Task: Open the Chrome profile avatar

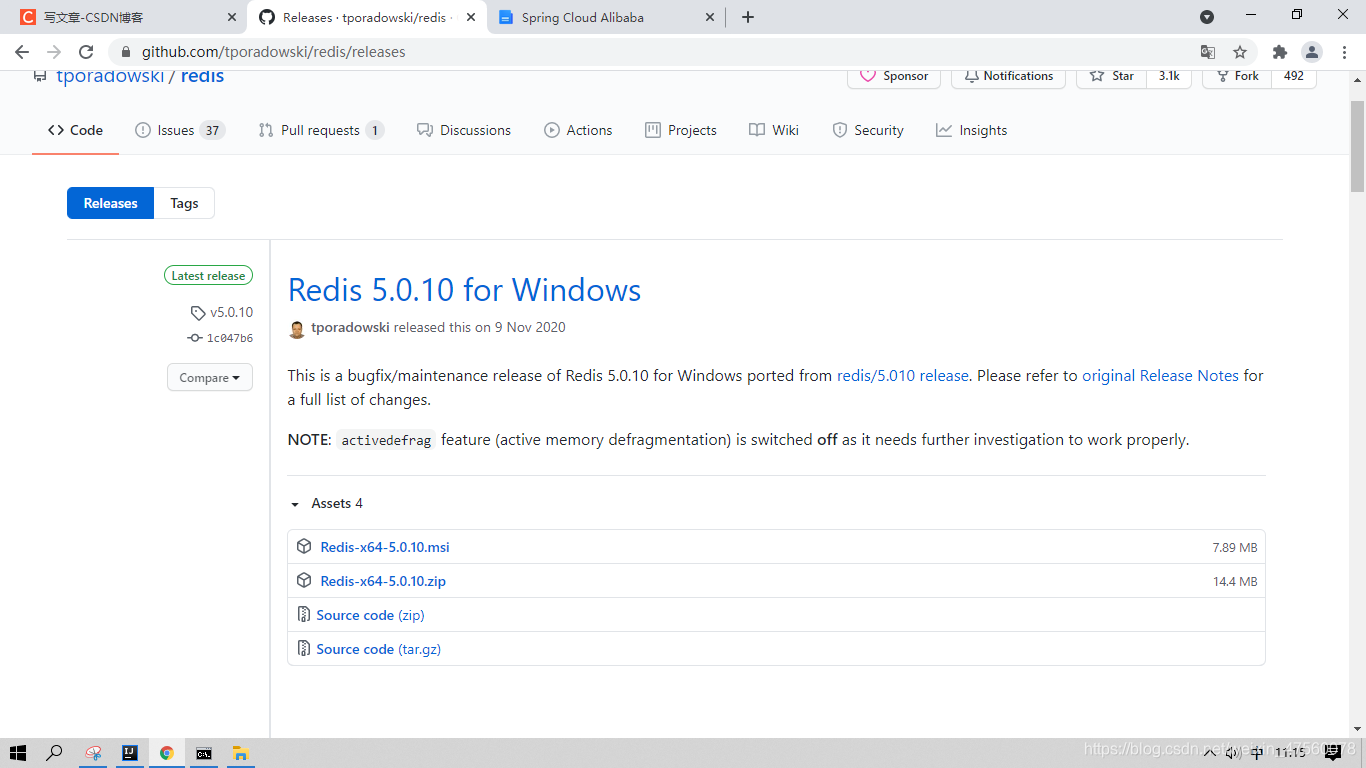Action: 1312,52
